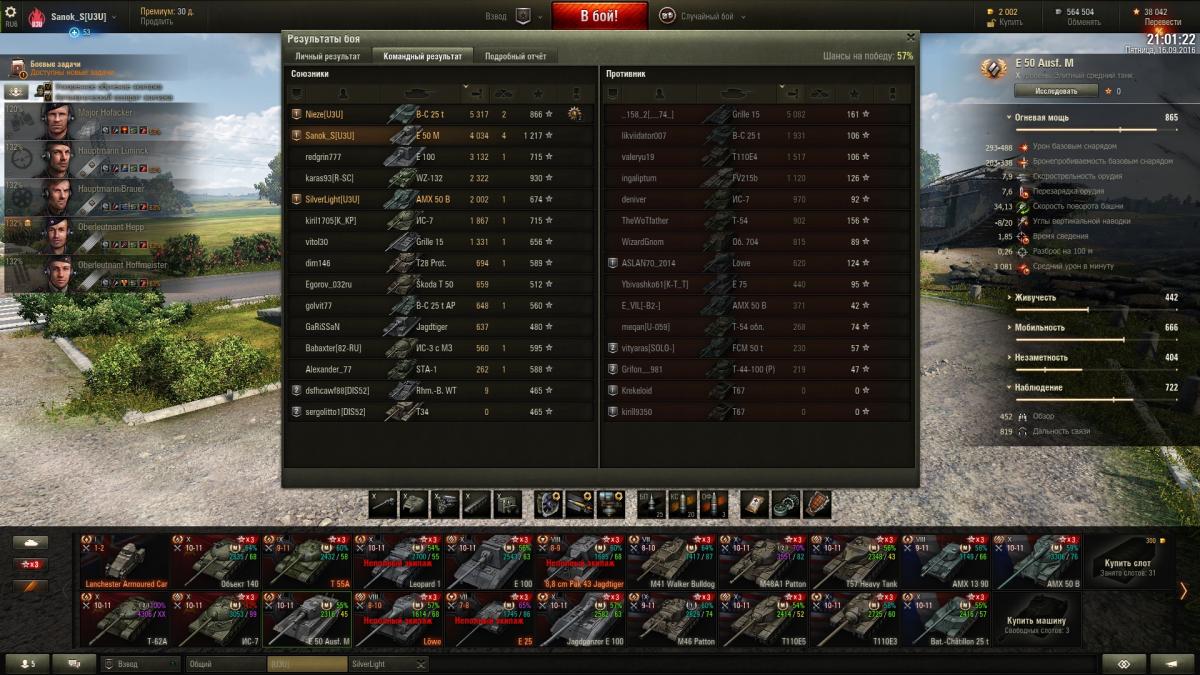Click Перевести free experience link
This screenshot has height=675, width=1200.
tap(1162, 22)
